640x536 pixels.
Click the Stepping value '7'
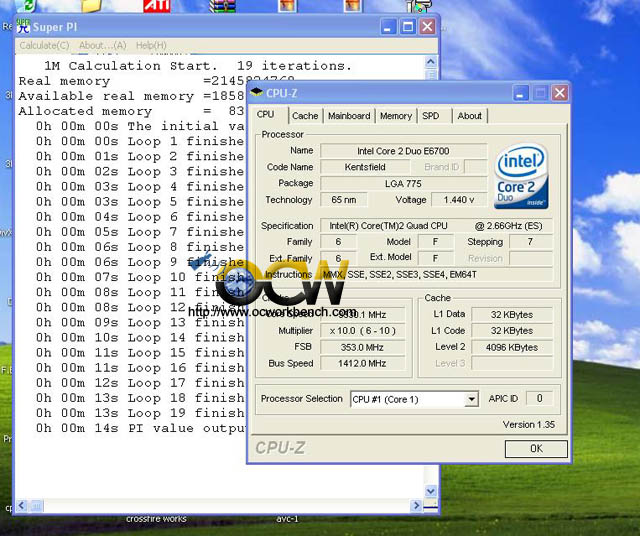point(531,242)
